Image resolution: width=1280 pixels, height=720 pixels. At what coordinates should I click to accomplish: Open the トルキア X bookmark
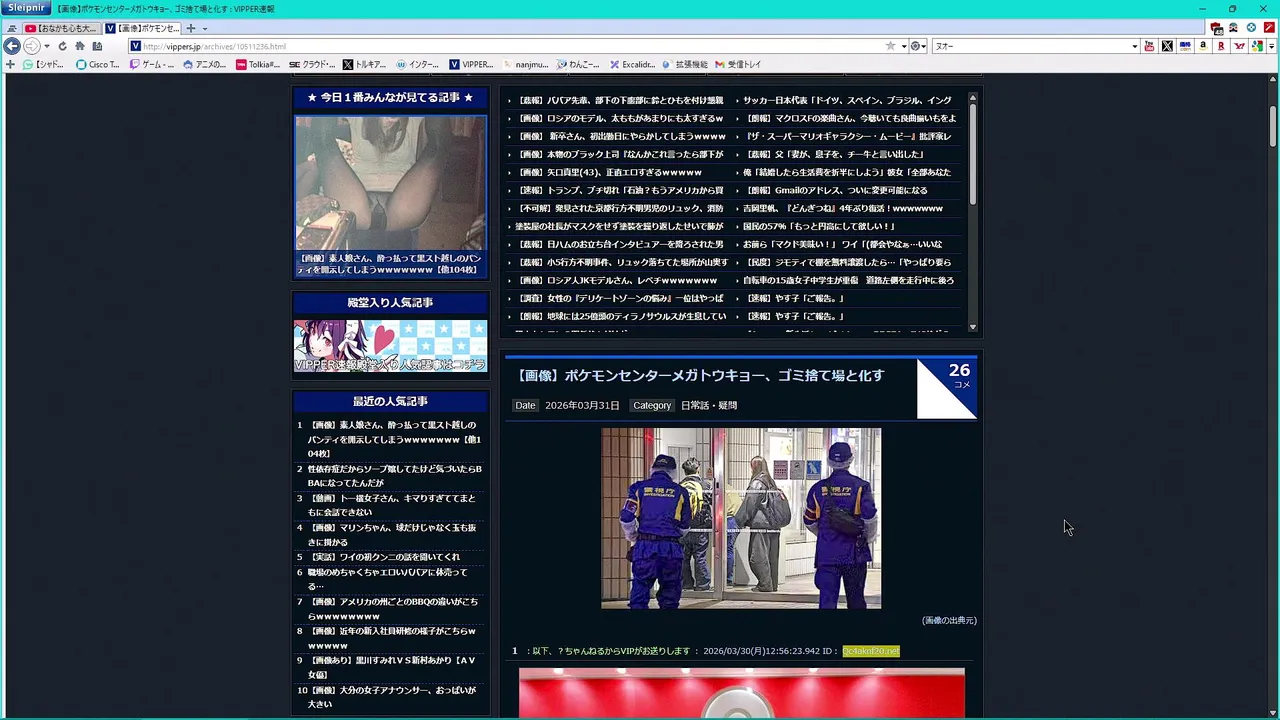pos(364,64)
